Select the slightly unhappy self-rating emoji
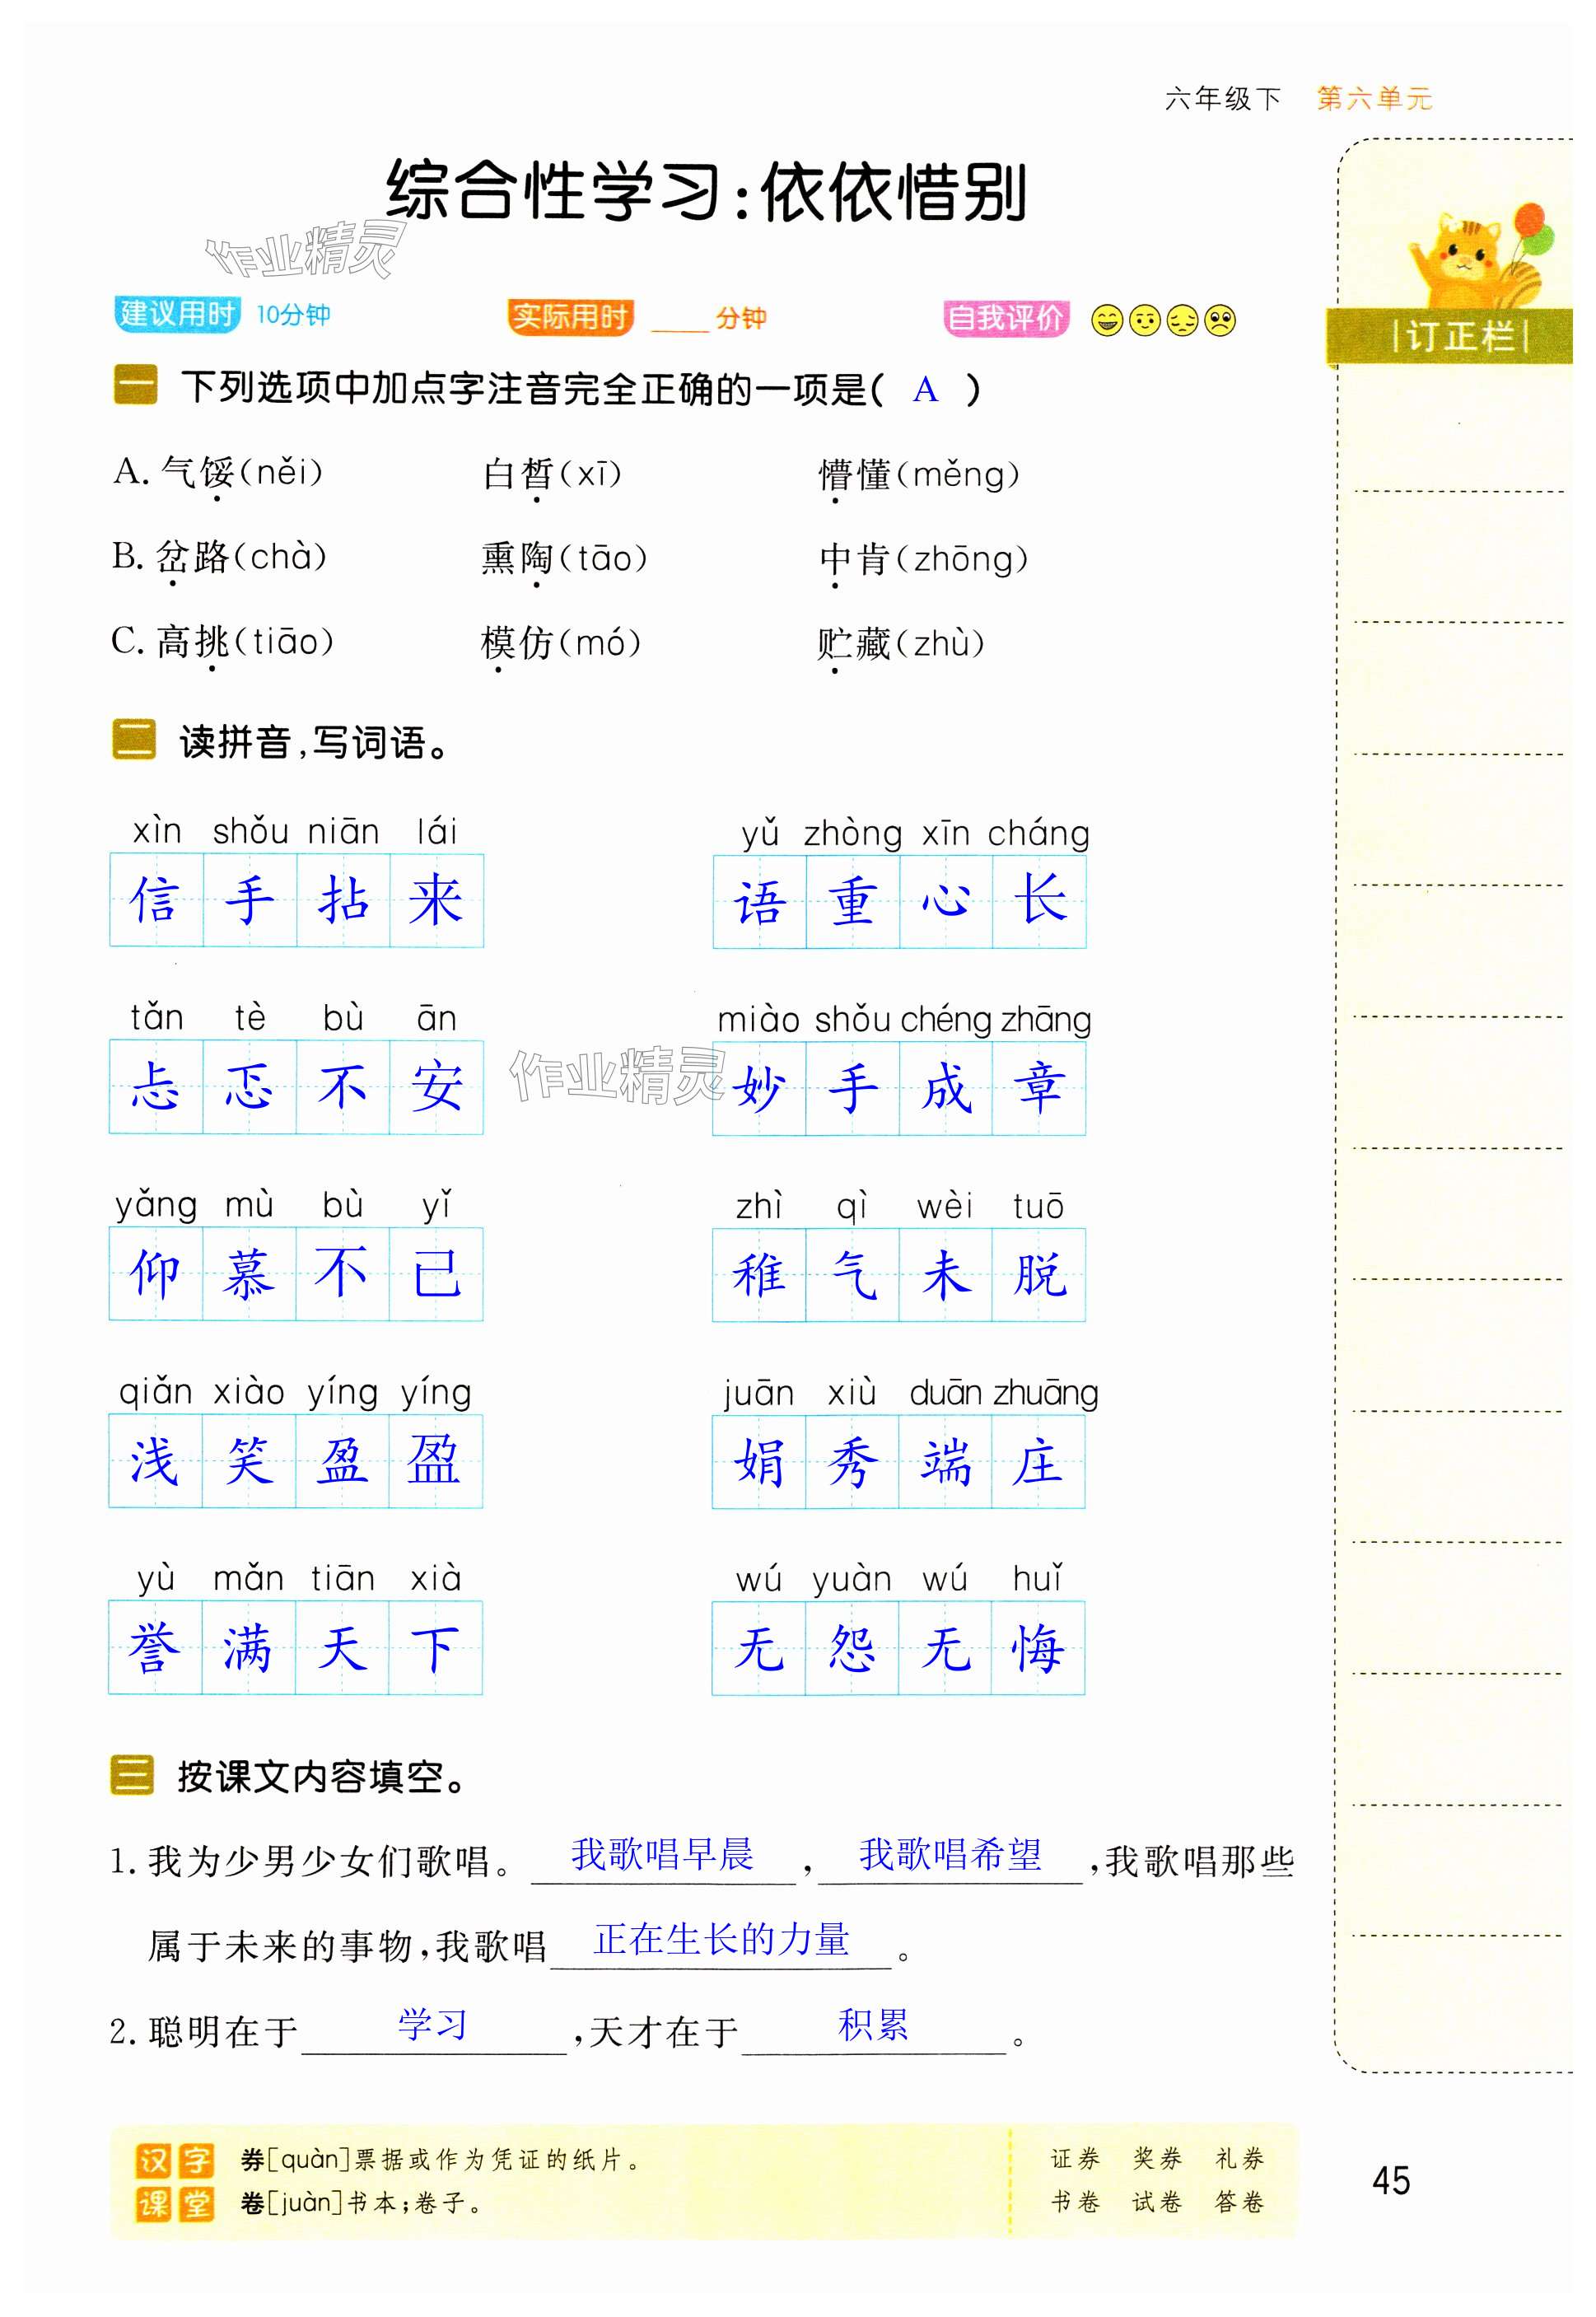This screenshot has width=1596, height=2317. tap(1182, 321)
